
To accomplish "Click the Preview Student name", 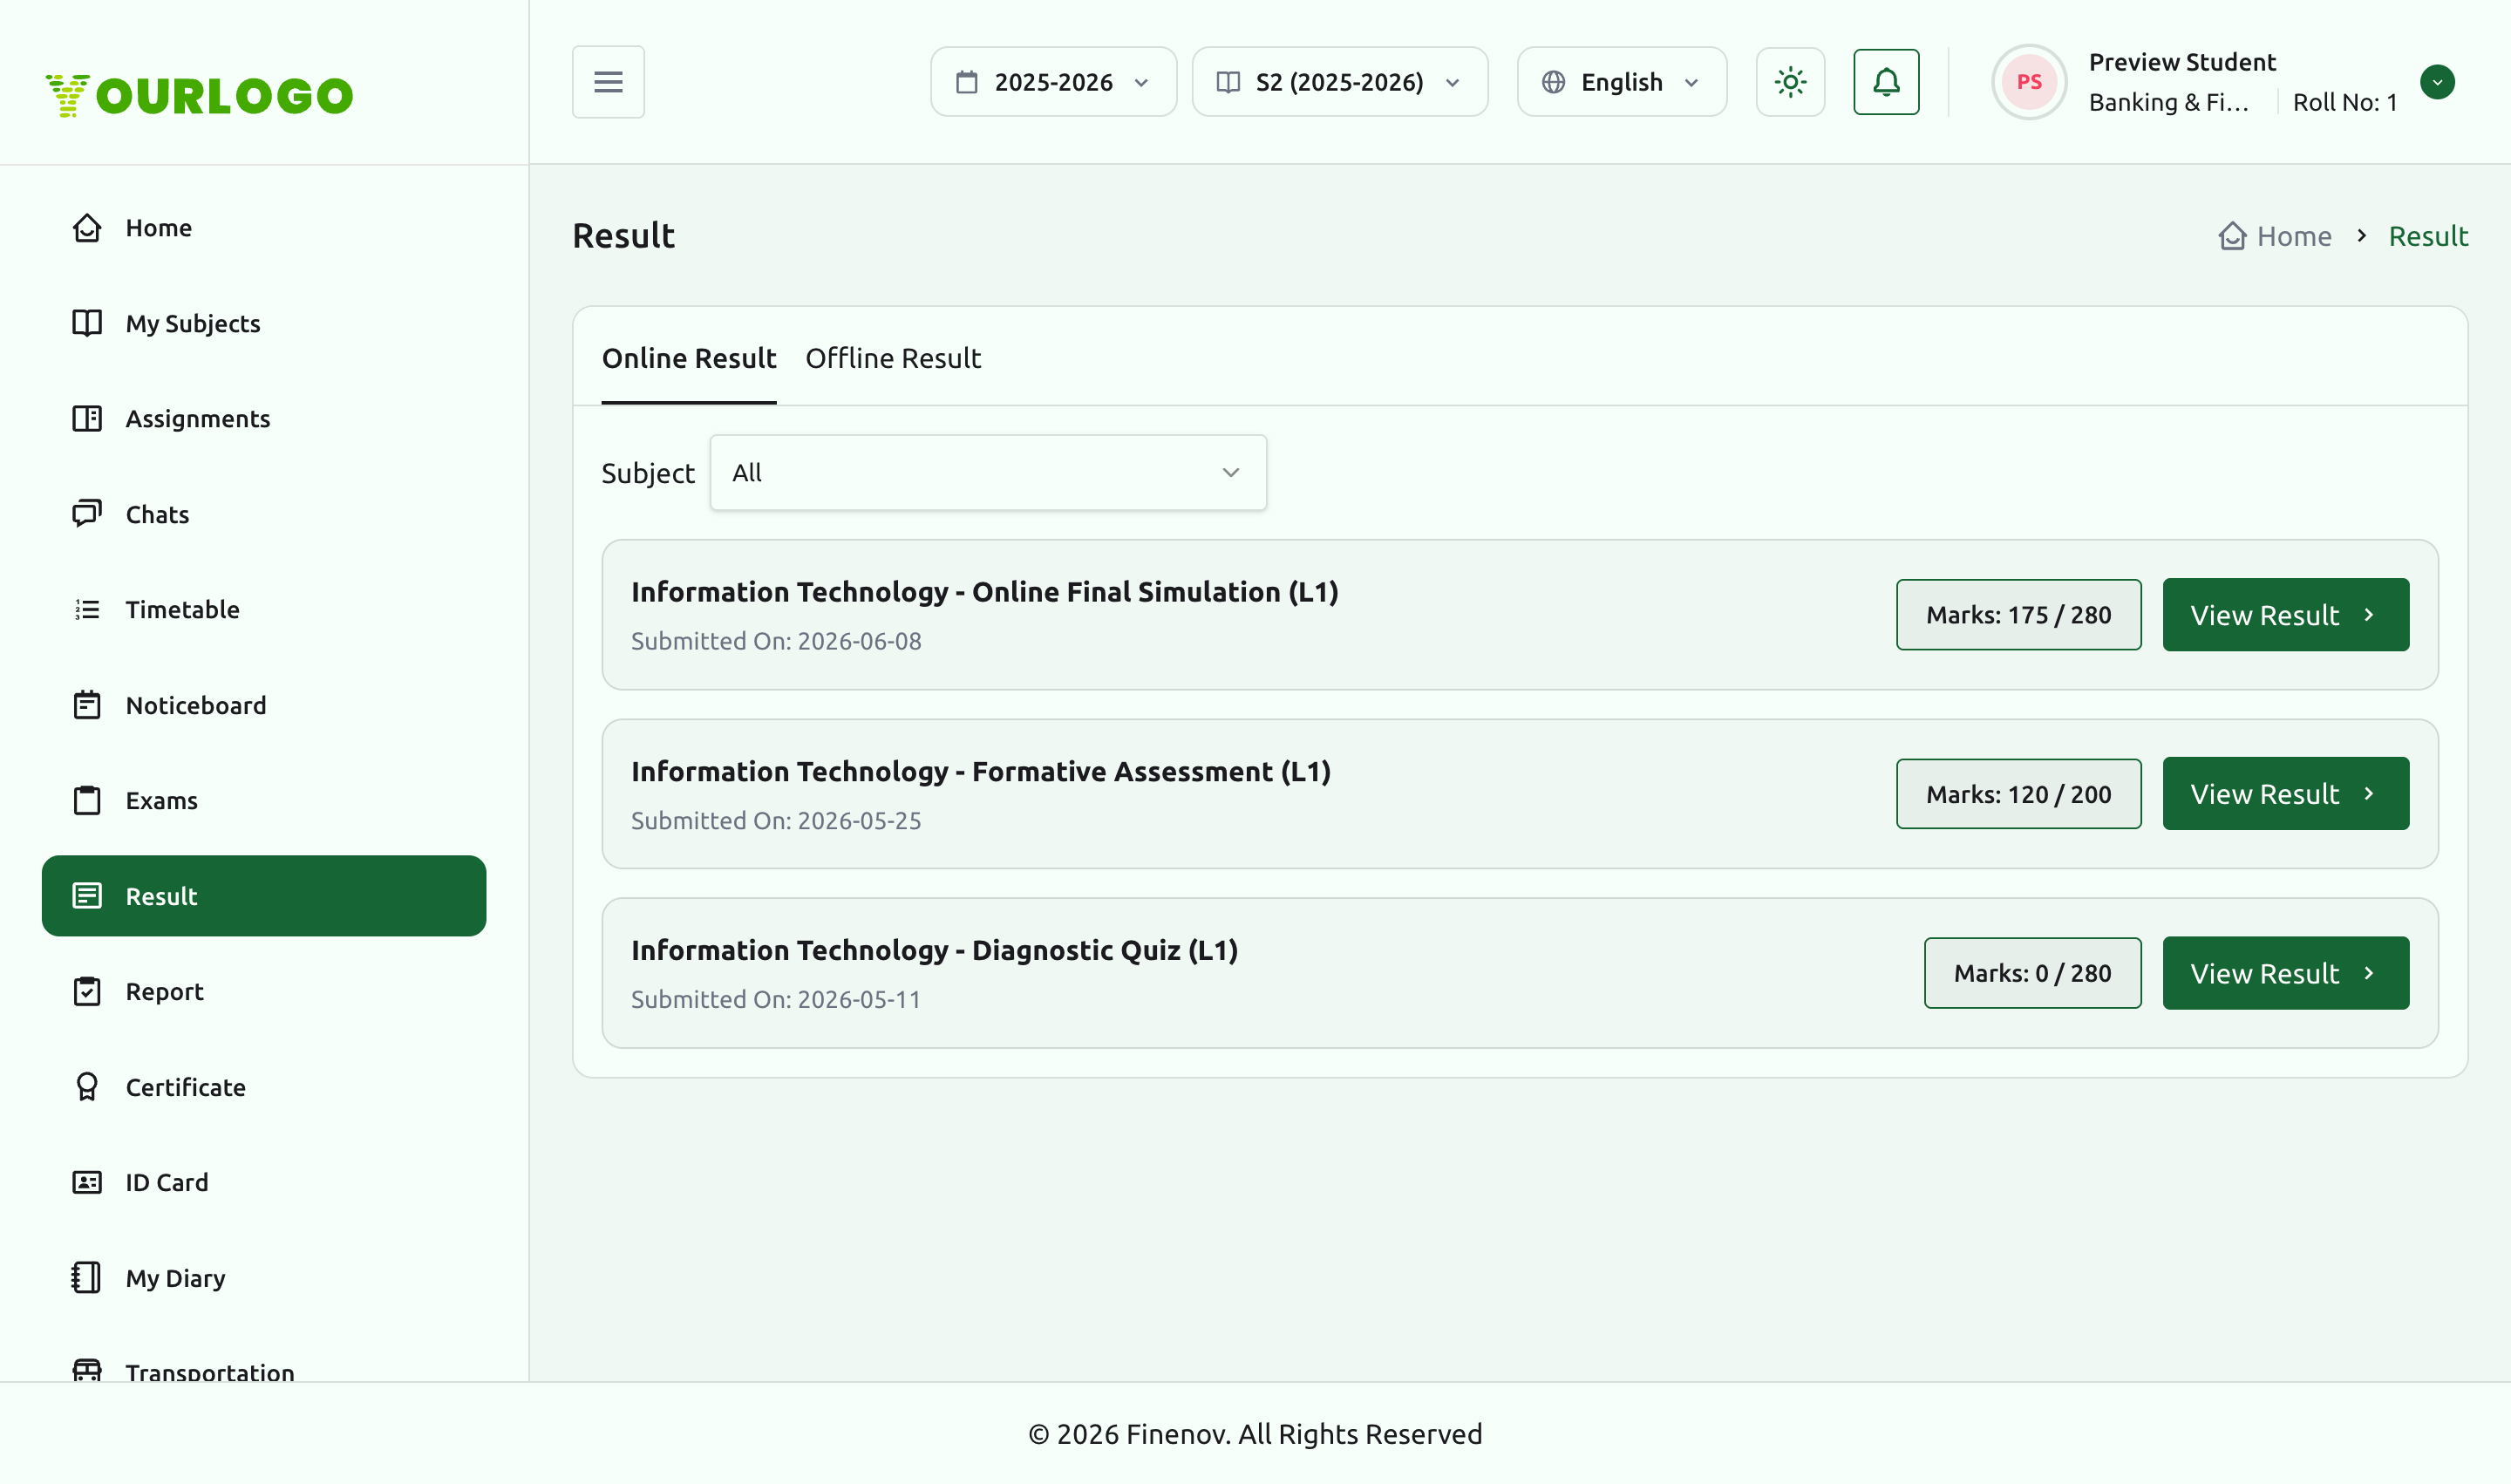I will click(2182, 62).
